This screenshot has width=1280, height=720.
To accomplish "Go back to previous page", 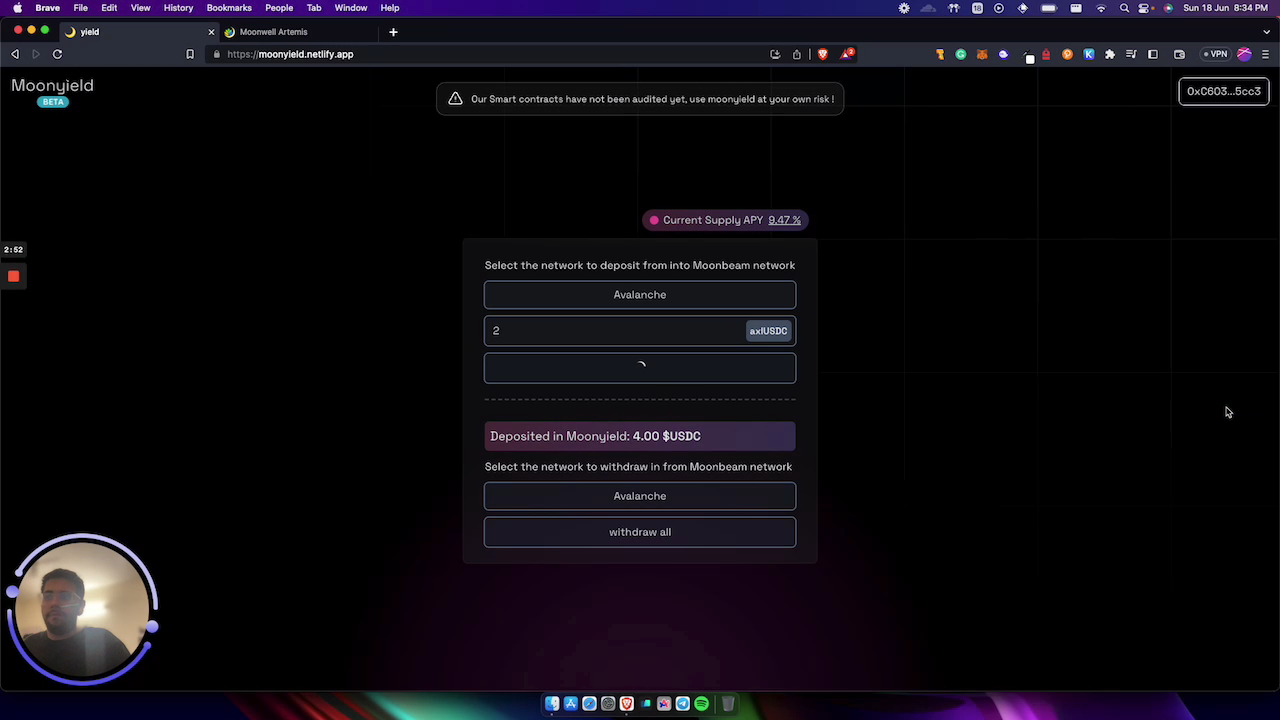I will click(15, 54).
